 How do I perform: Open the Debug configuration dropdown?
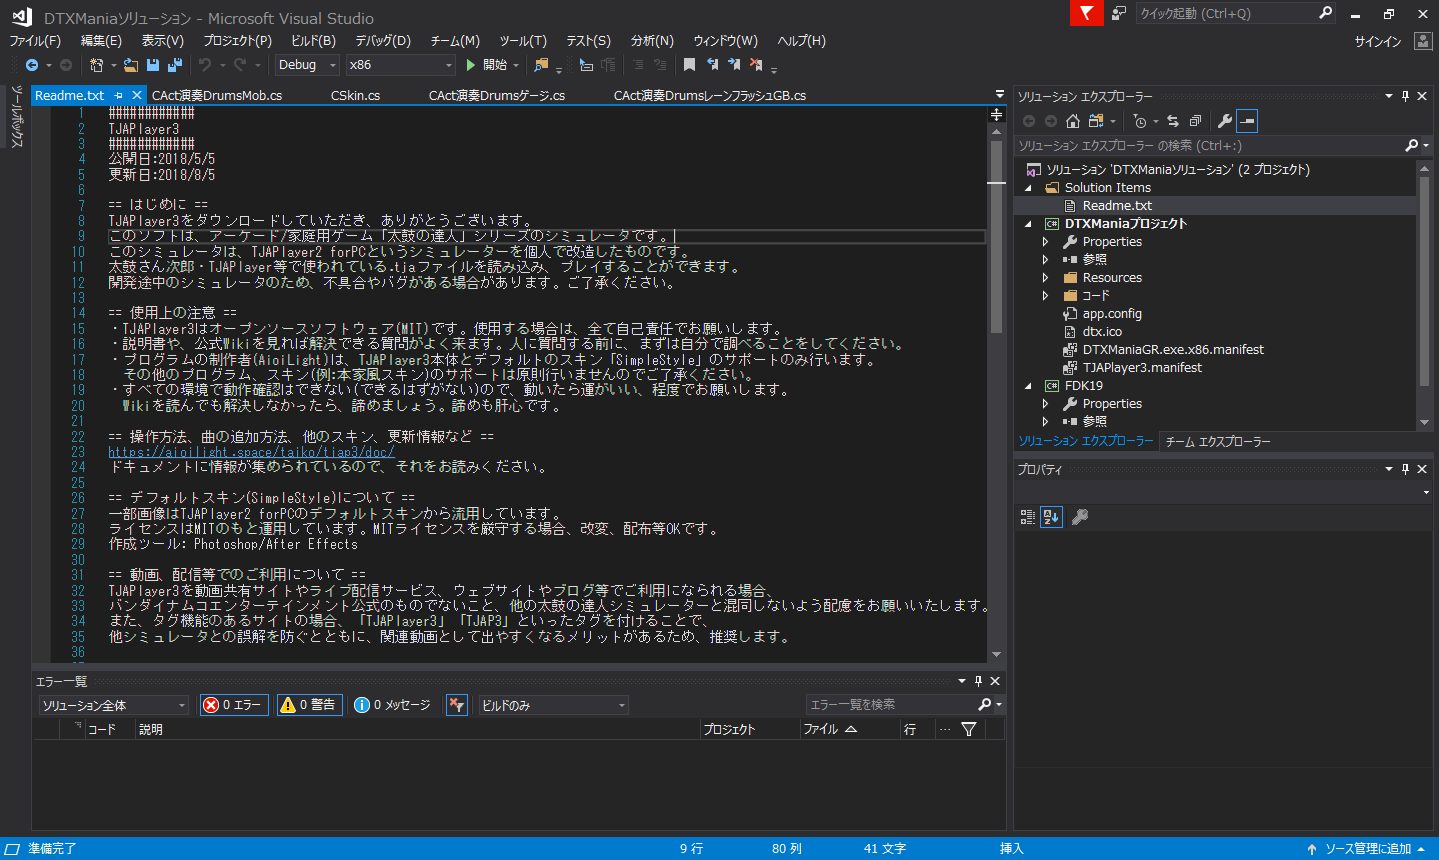(307, 65)
